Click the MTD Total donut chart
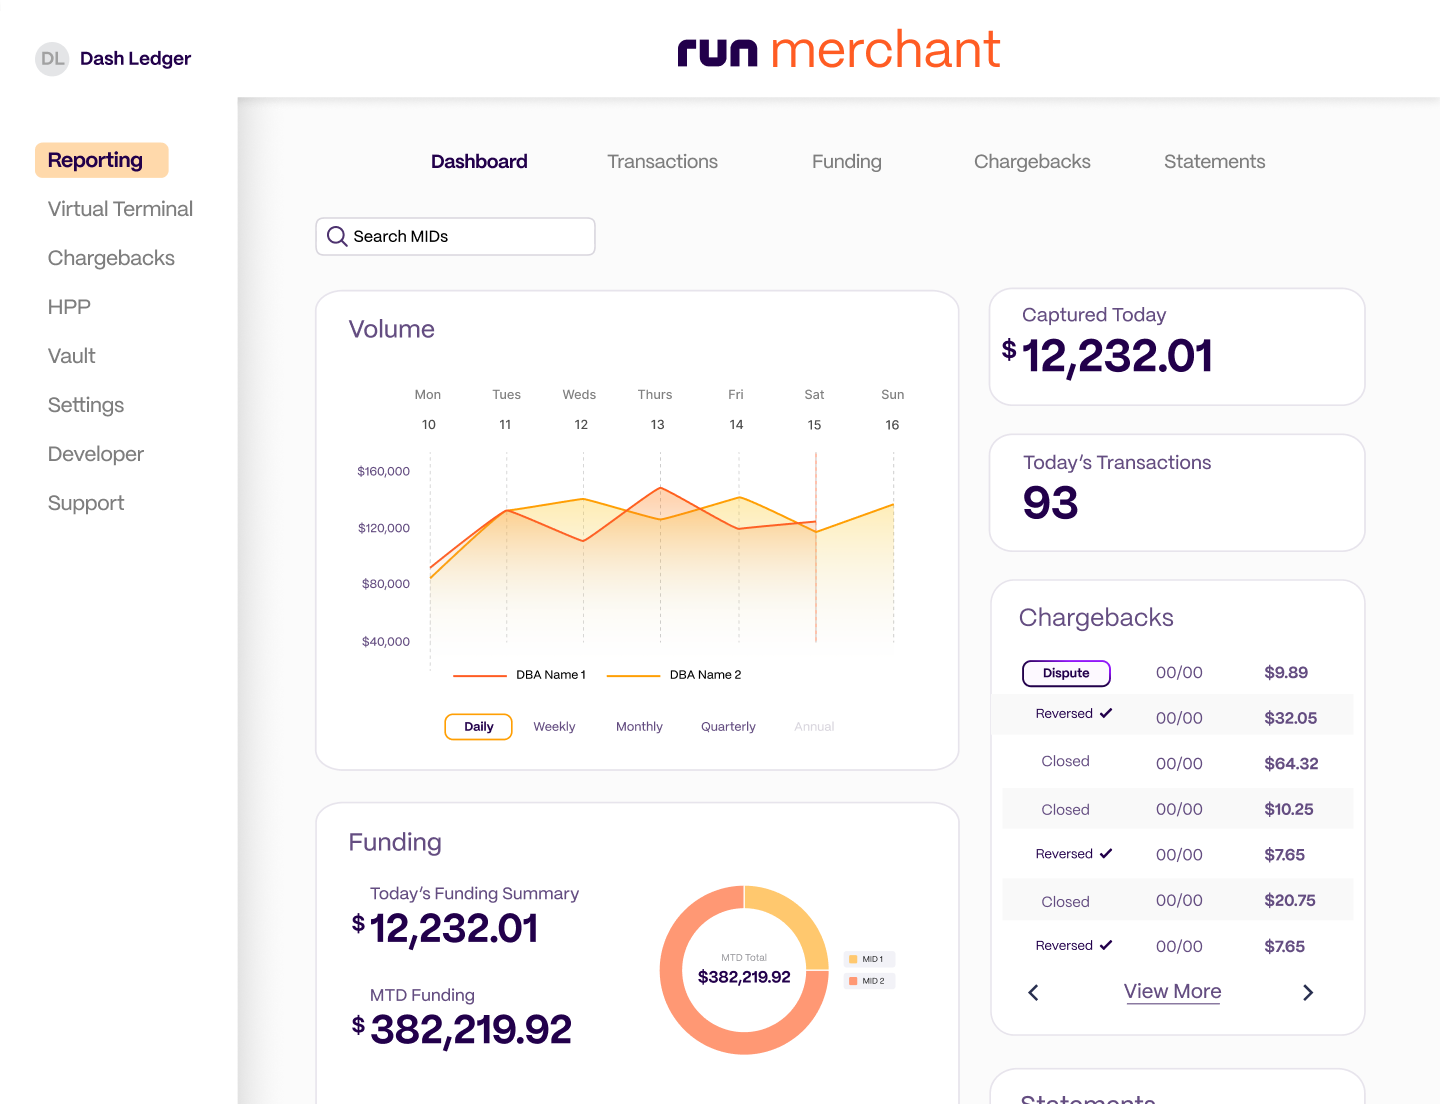The height and width of the screenshot is (1104, 1440). point(744,968)
